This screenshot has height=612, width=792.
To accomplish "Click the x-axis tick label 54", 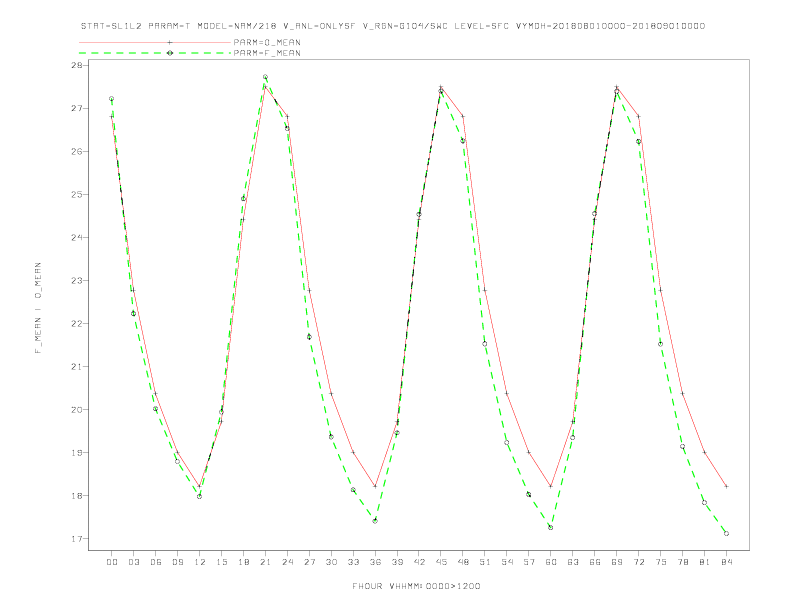I will tap(507, 562).
